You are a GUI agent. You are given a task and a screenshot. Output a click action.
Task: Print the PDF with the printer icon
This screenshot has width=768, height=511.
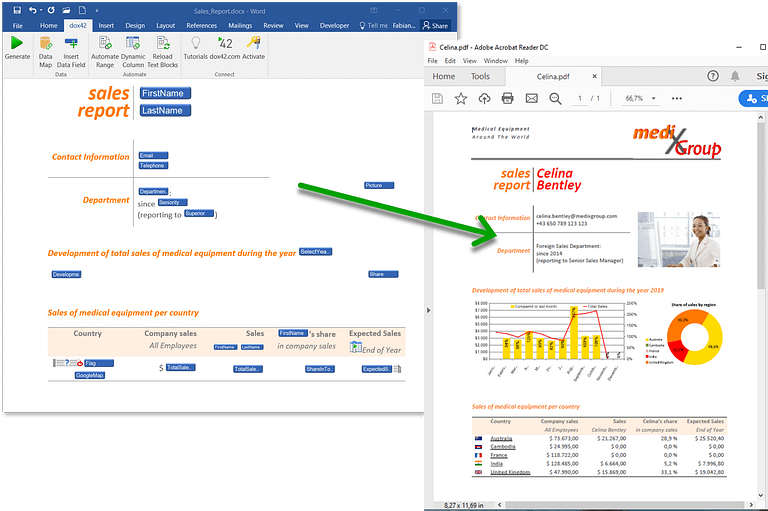[x=507, y=98]
